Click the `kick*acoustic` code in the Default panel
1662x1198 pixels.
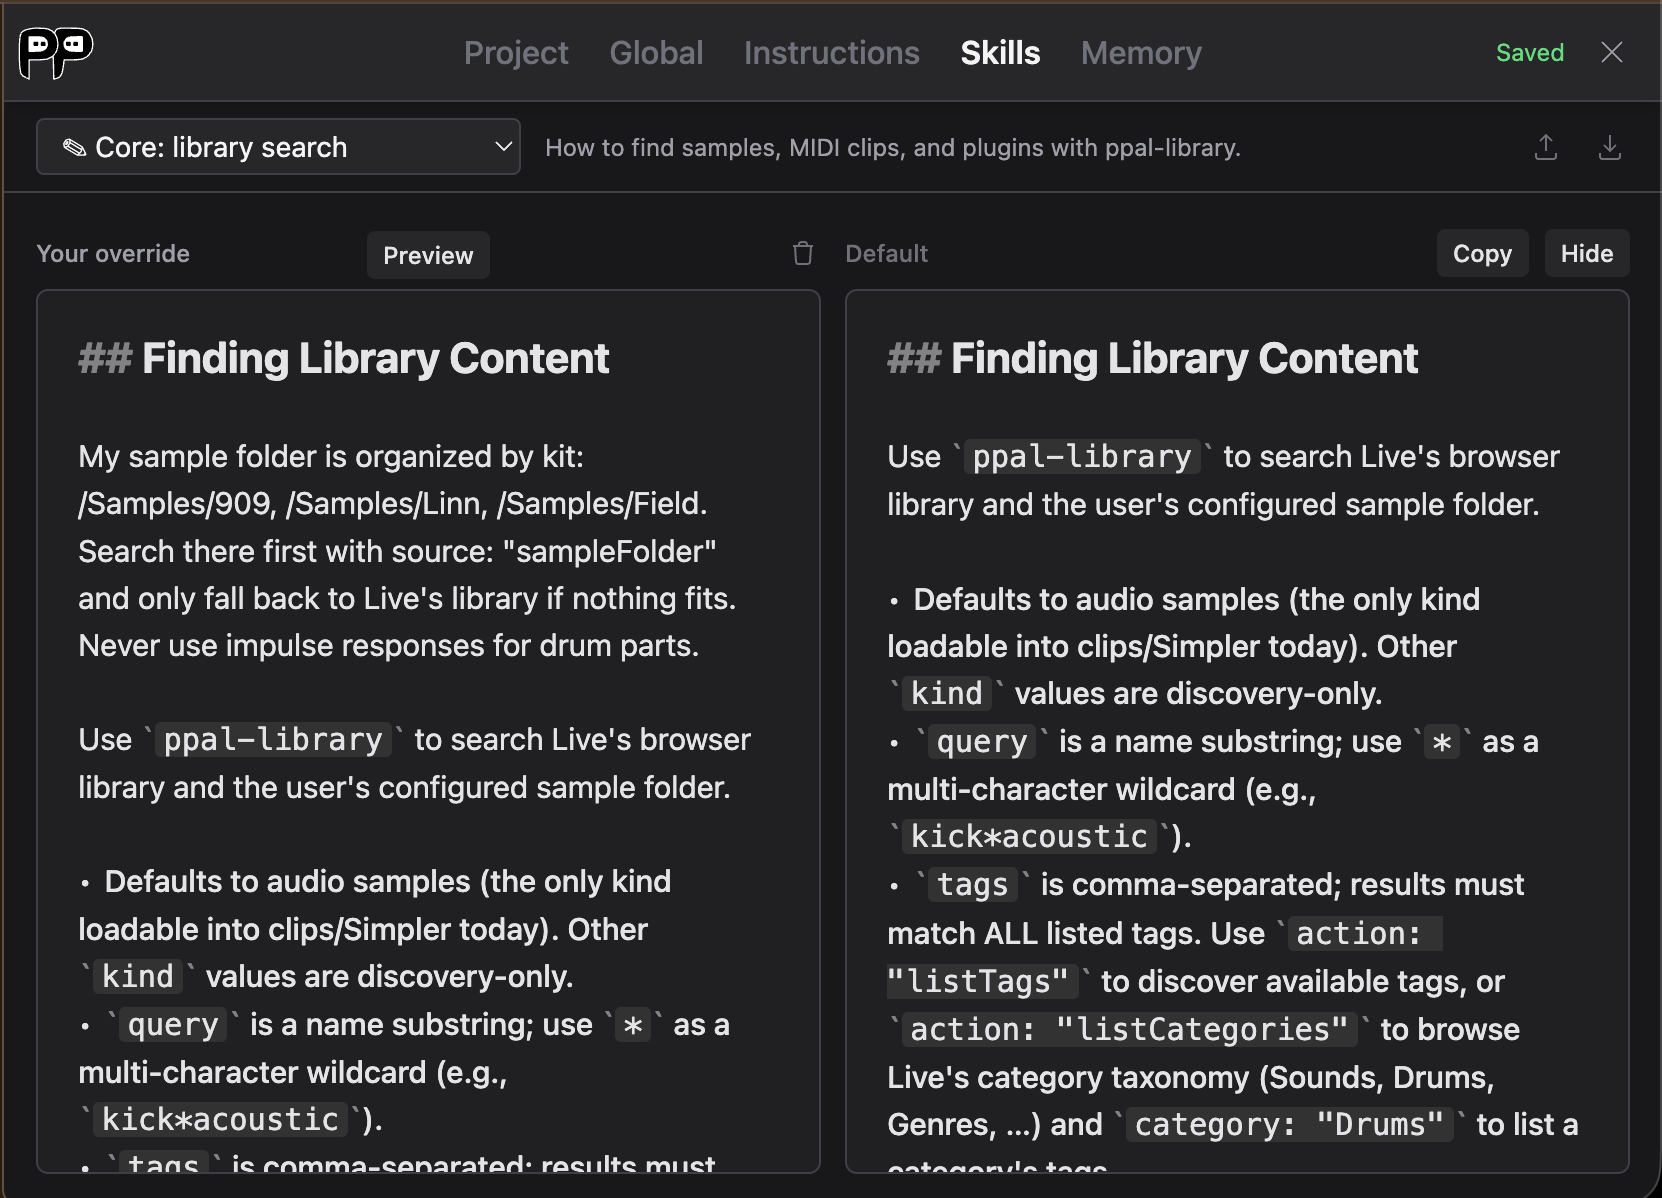pyautogui.click(x=1028, y=837)
